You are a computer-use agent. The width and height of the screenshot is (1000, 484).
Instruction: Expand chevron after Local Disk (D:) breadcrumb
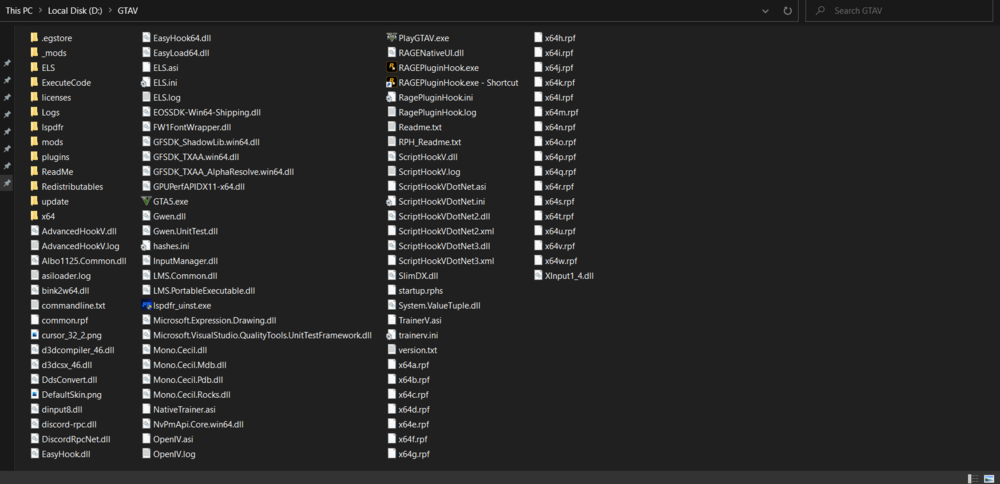pyautogui.click(x=111, y=11)
